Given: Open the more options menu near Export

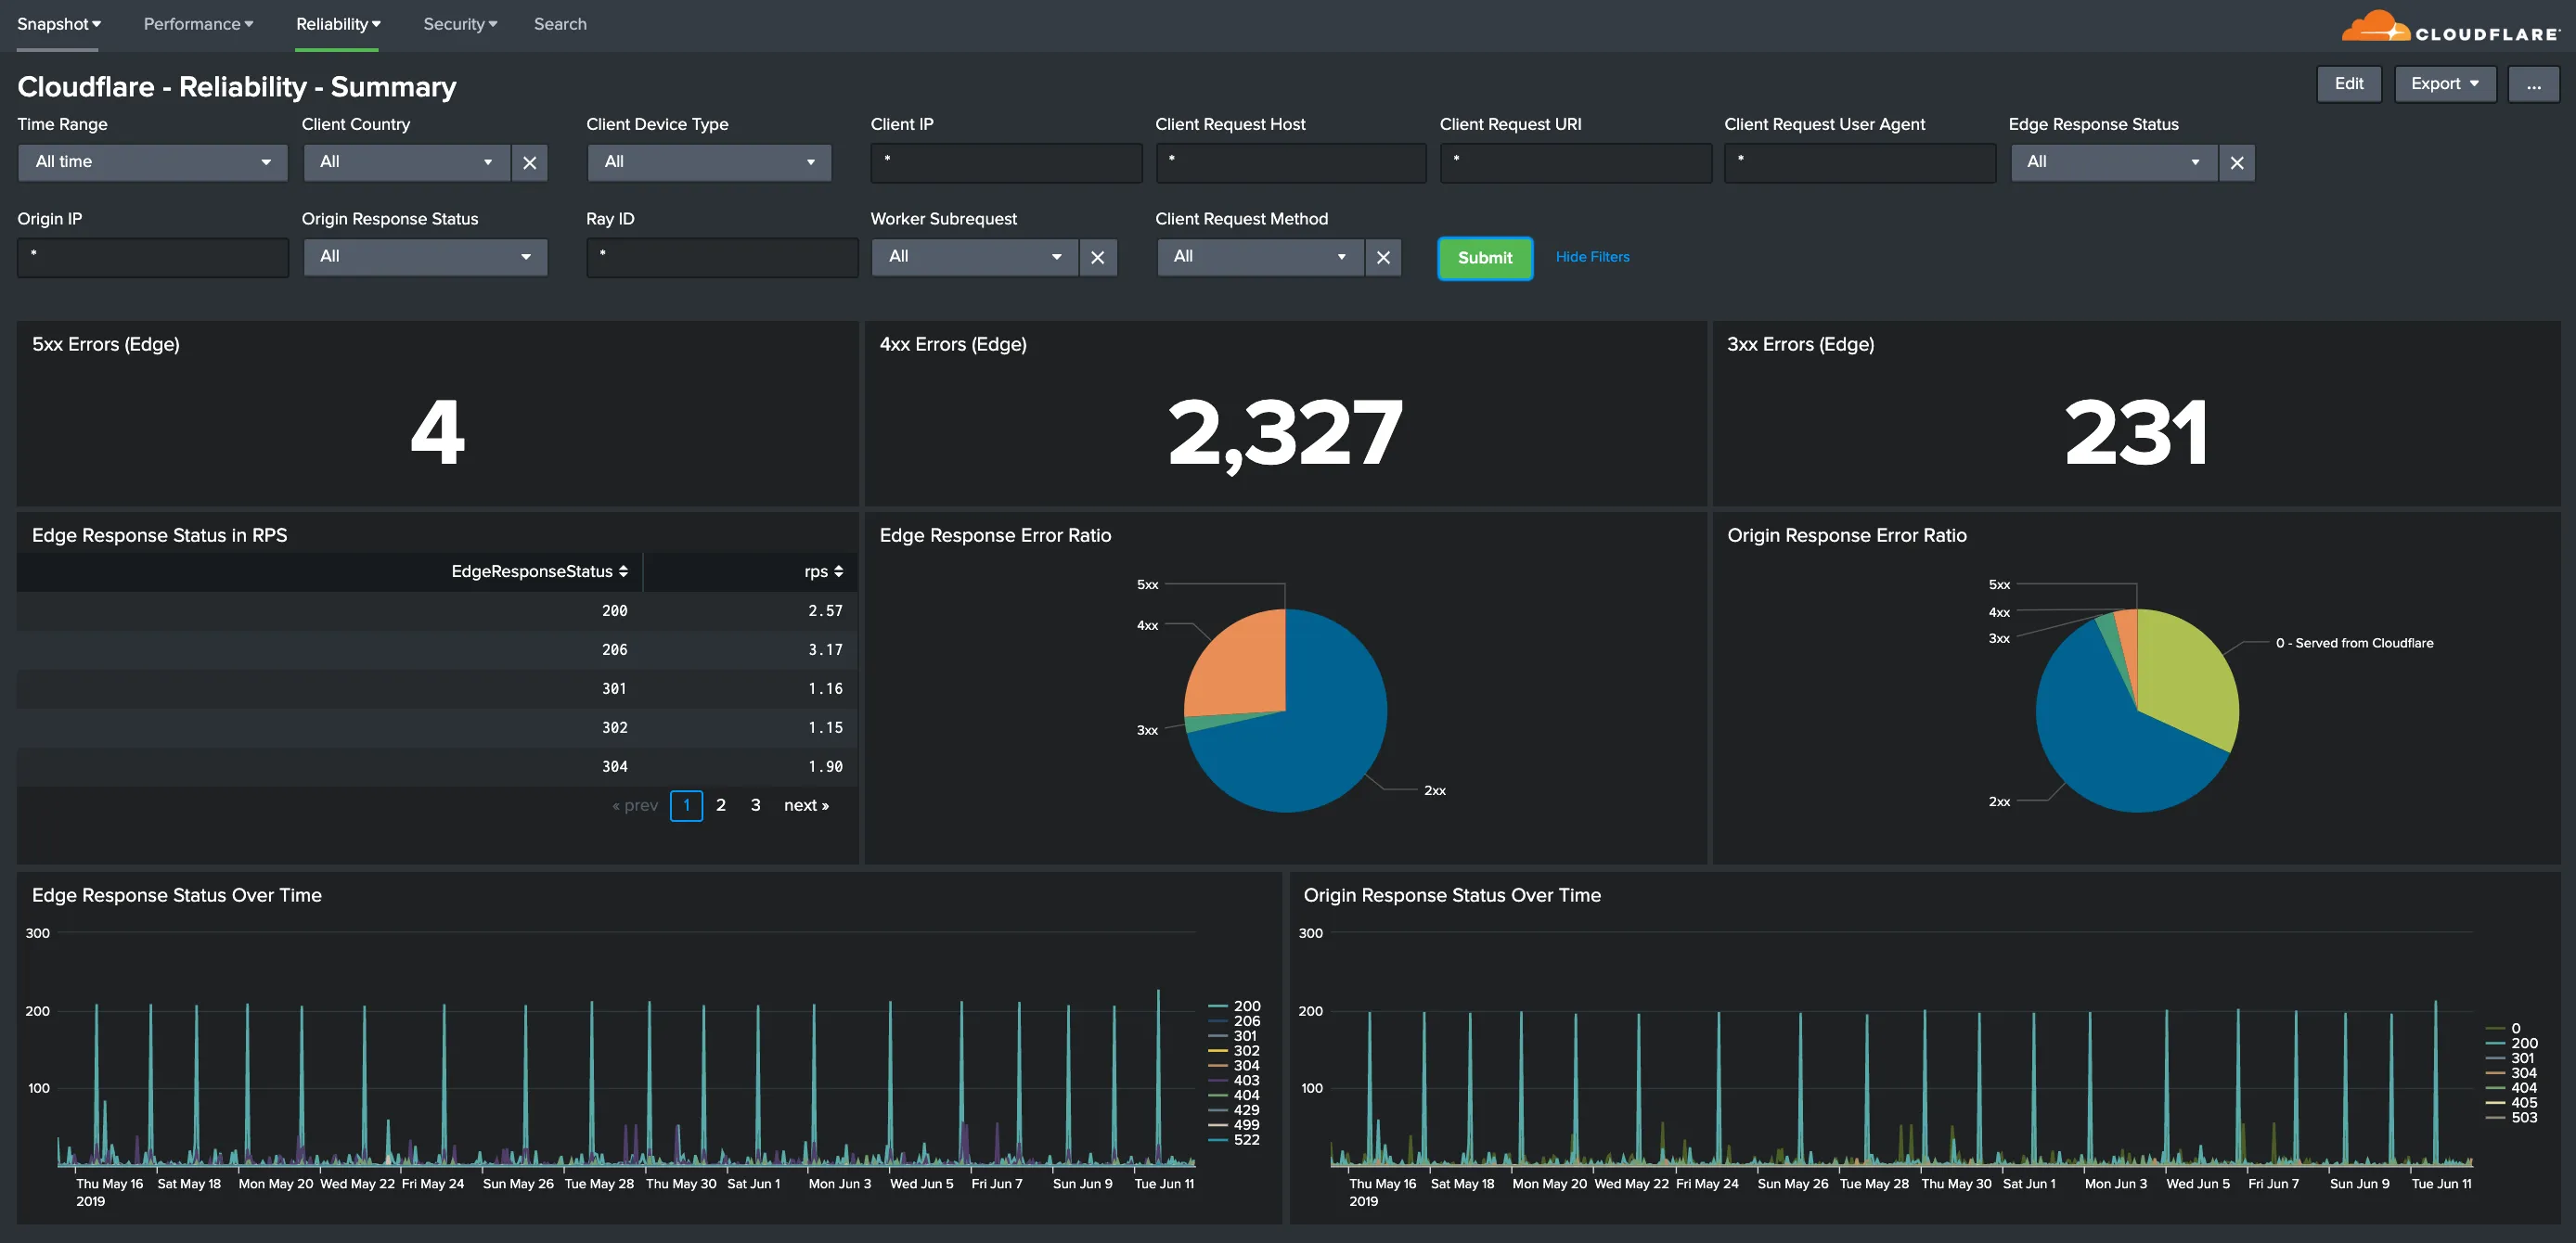Looking at the screenshot, I should (x=2534, y=84).
